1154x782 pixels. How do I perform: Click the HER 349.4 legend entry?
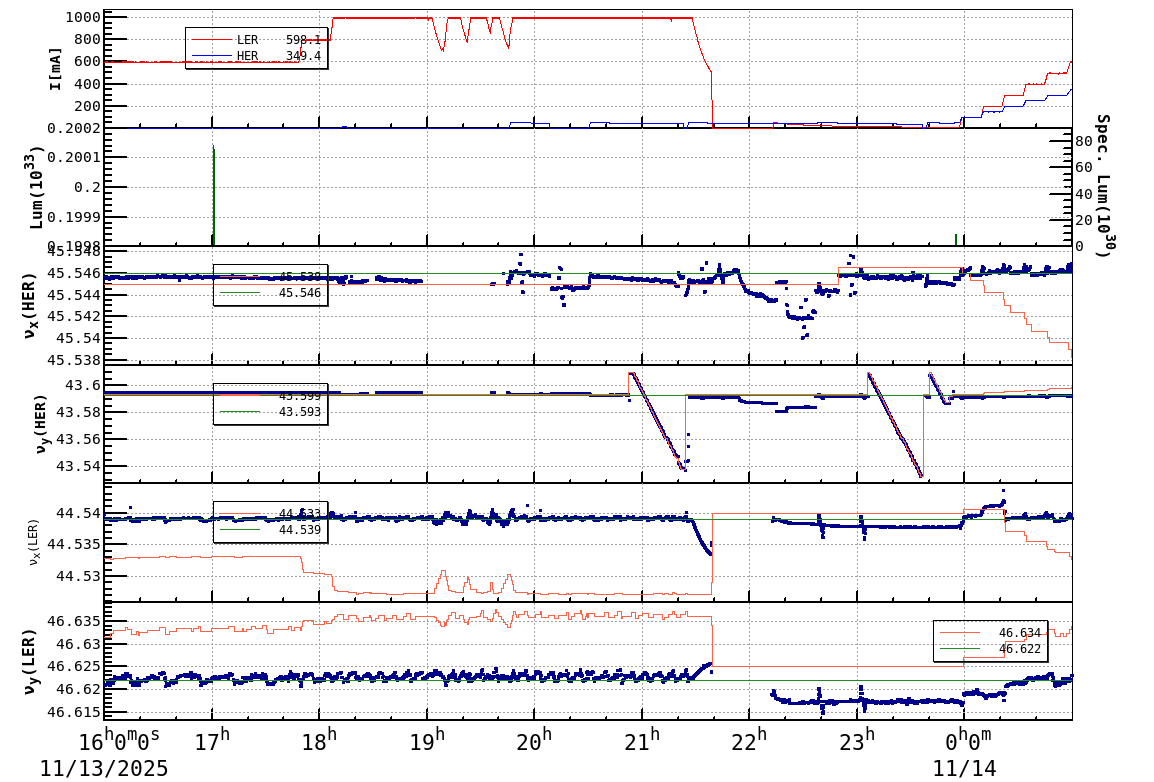(256, 56)
